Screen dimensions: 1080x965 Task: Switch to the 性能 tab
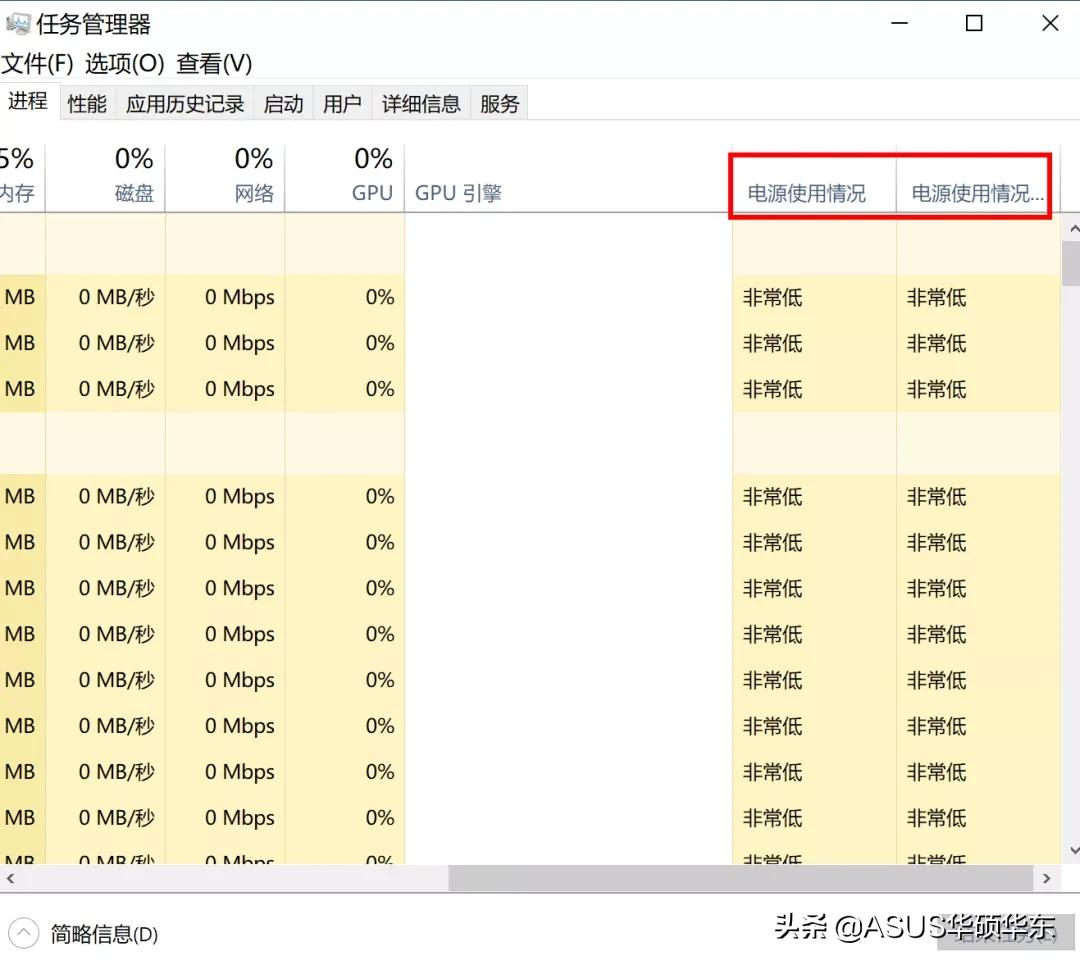(x=86, y=102)
